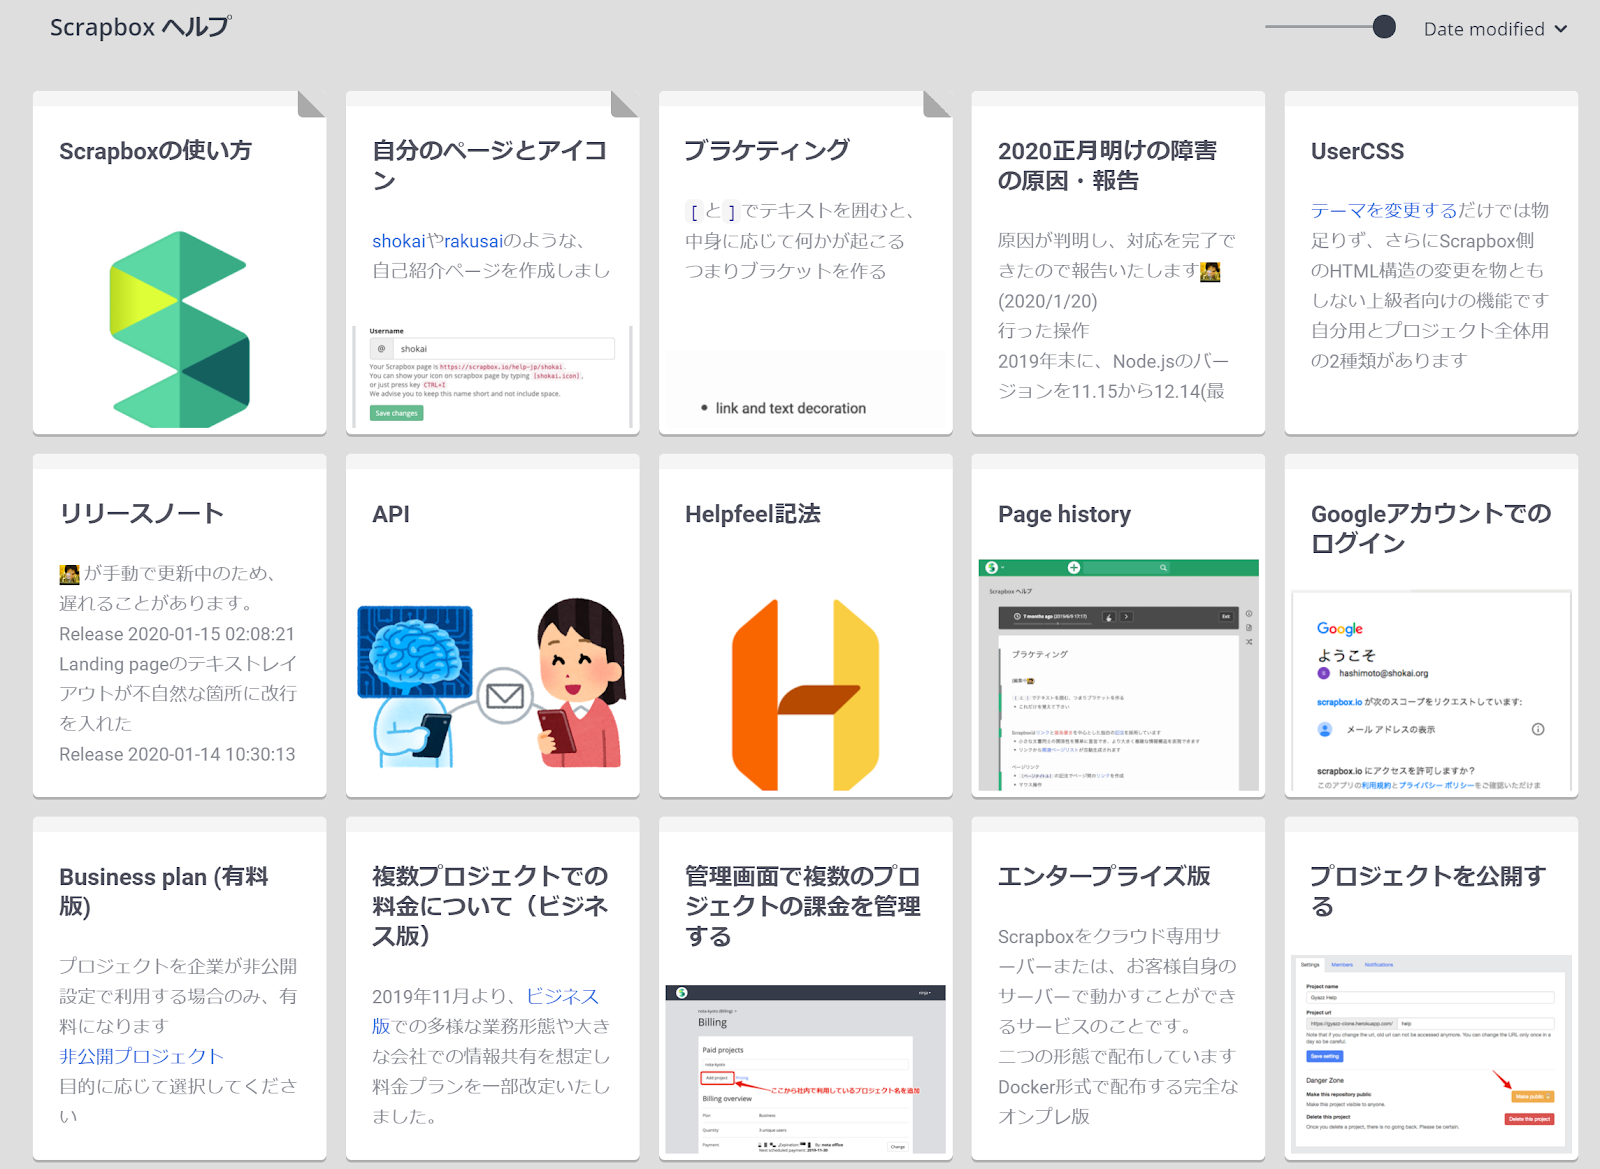Open the Page history card title

click(x=1064, y=514)
